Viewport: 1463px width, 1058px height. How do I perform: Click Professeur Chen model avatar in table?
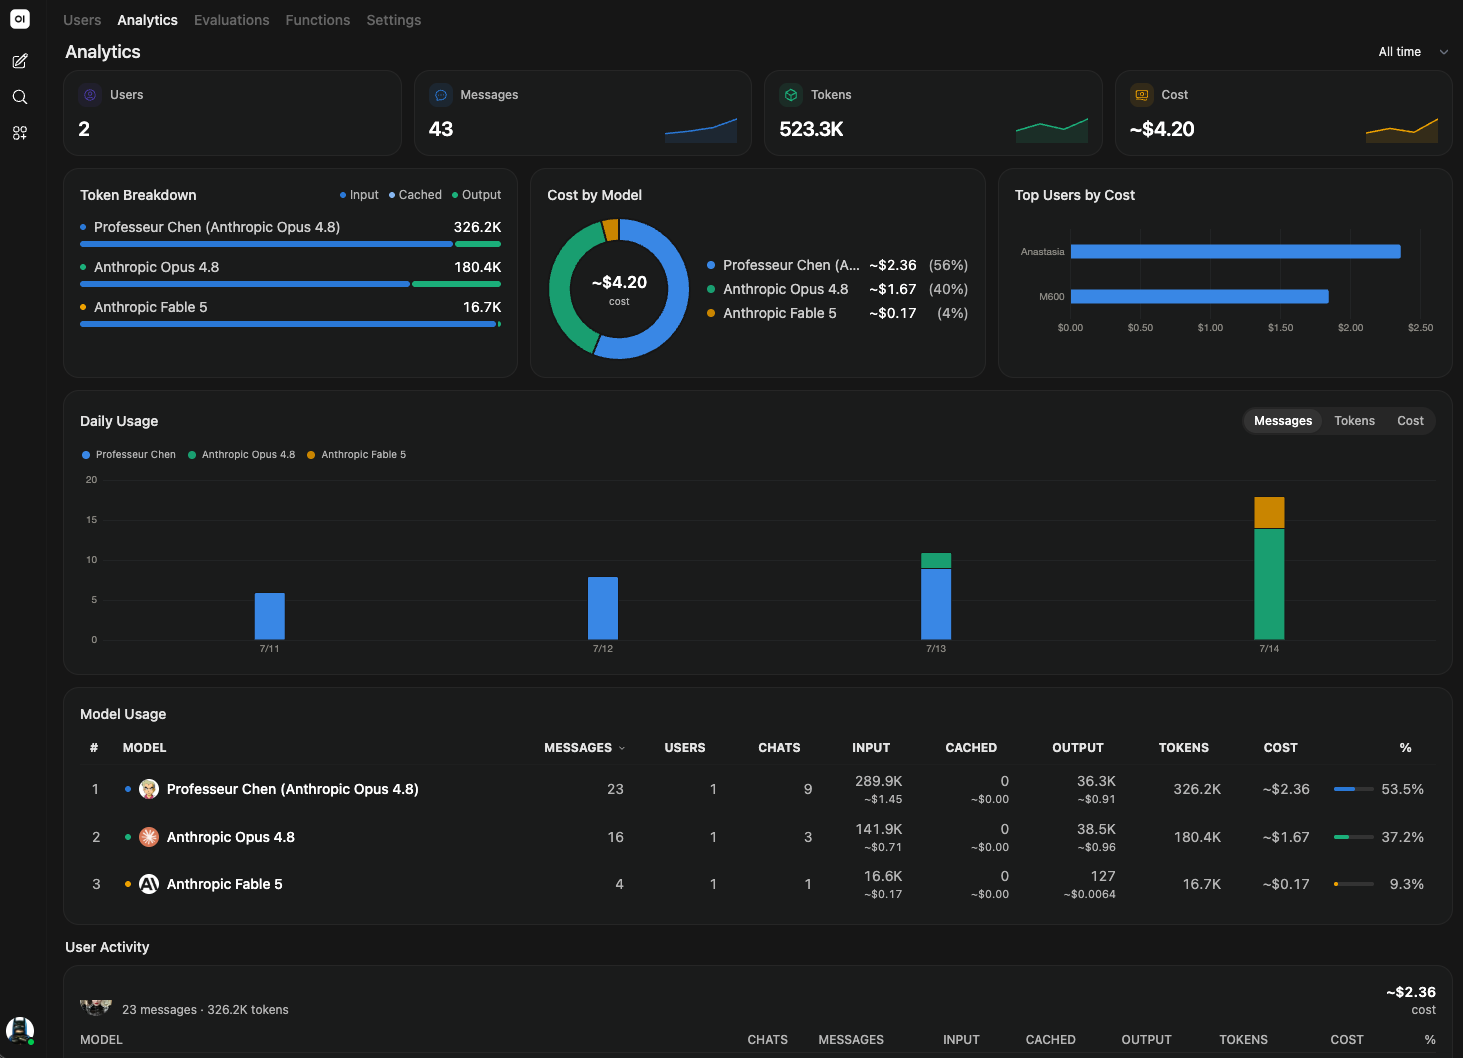coord(149,789)
